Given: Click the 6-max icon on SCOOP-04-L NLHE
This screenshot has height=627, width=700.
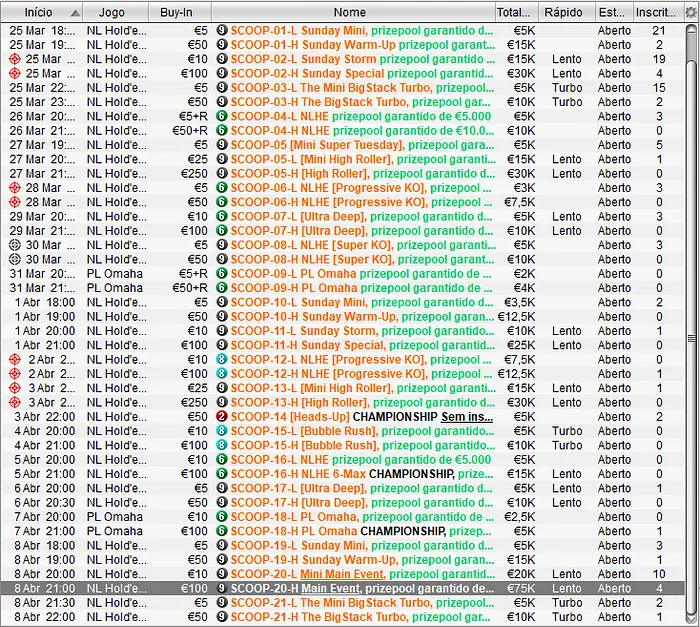Looking at the screenshot, I should click(x=222, y=116).
